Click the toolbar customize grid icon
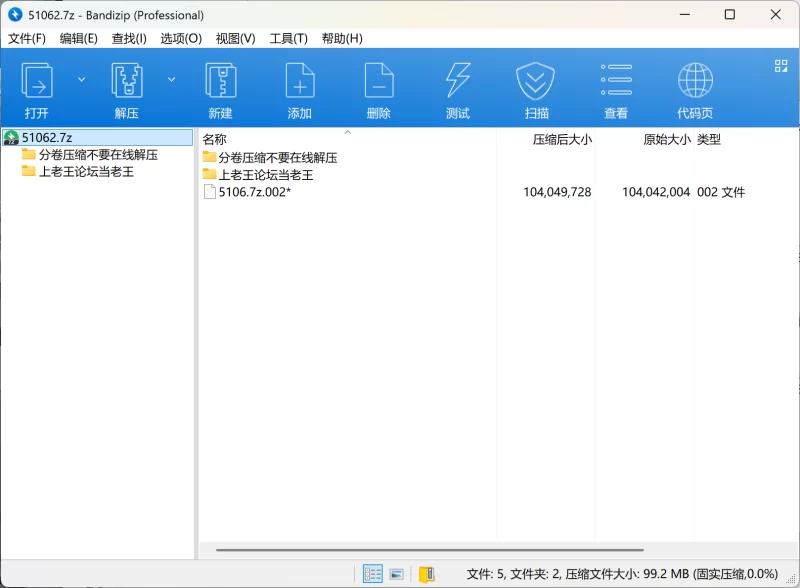Viewport: 800px width, 588px height. coord(781,66)
